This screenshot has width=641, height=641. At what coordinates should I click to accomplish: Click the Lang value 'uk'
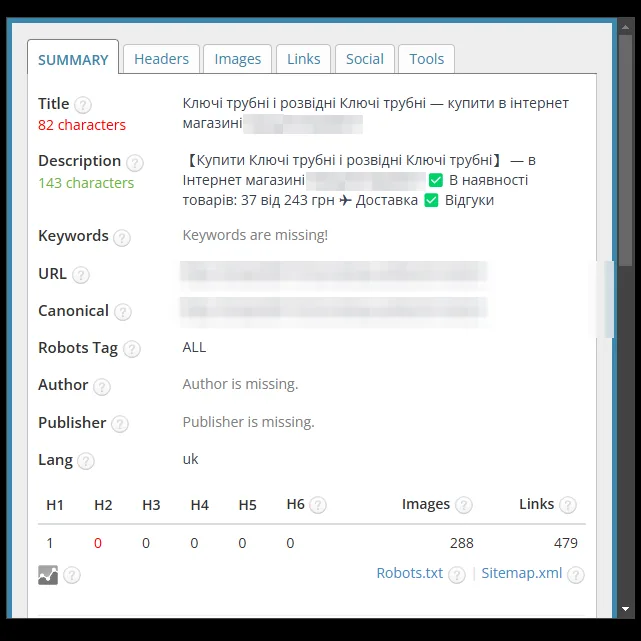pyautogui.click(x=191, y=459)
